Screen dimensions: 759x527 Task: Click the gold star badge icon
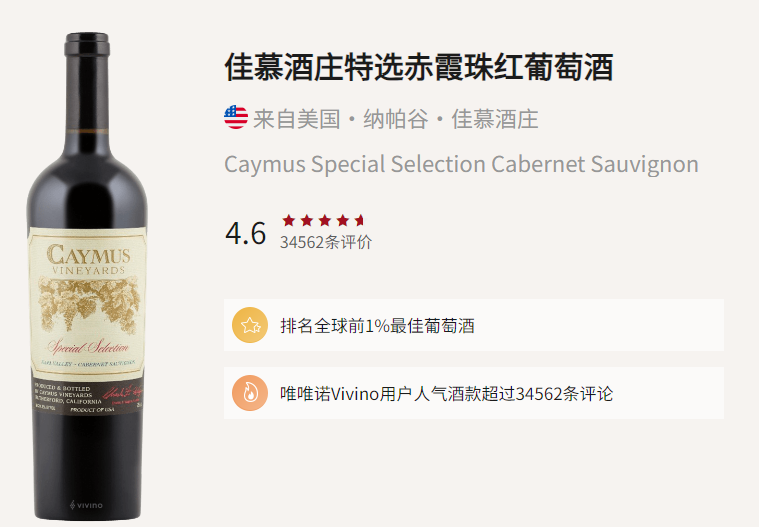pyautogui.click(x=250, y=325)
